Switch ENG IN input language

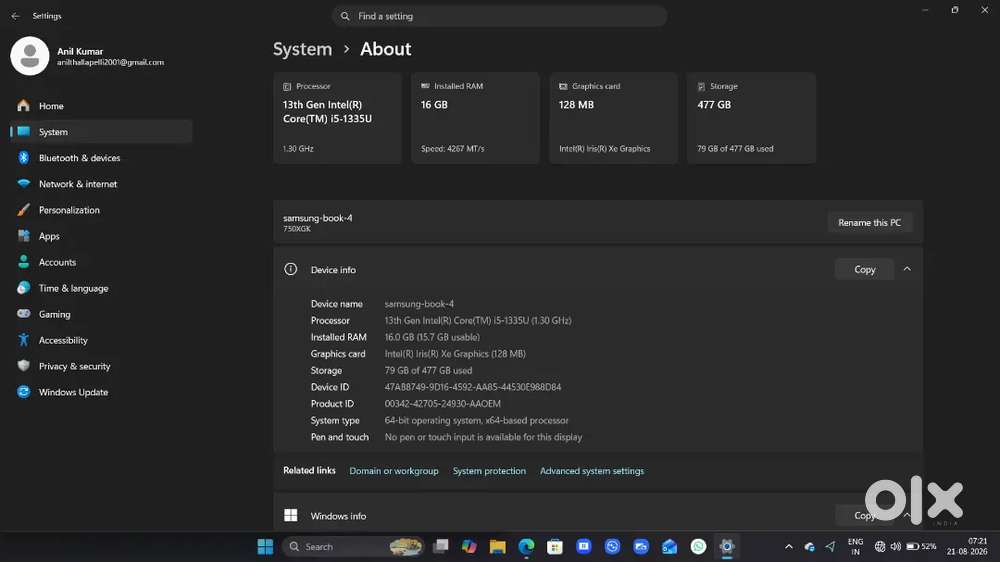click(x=855, y=547)
